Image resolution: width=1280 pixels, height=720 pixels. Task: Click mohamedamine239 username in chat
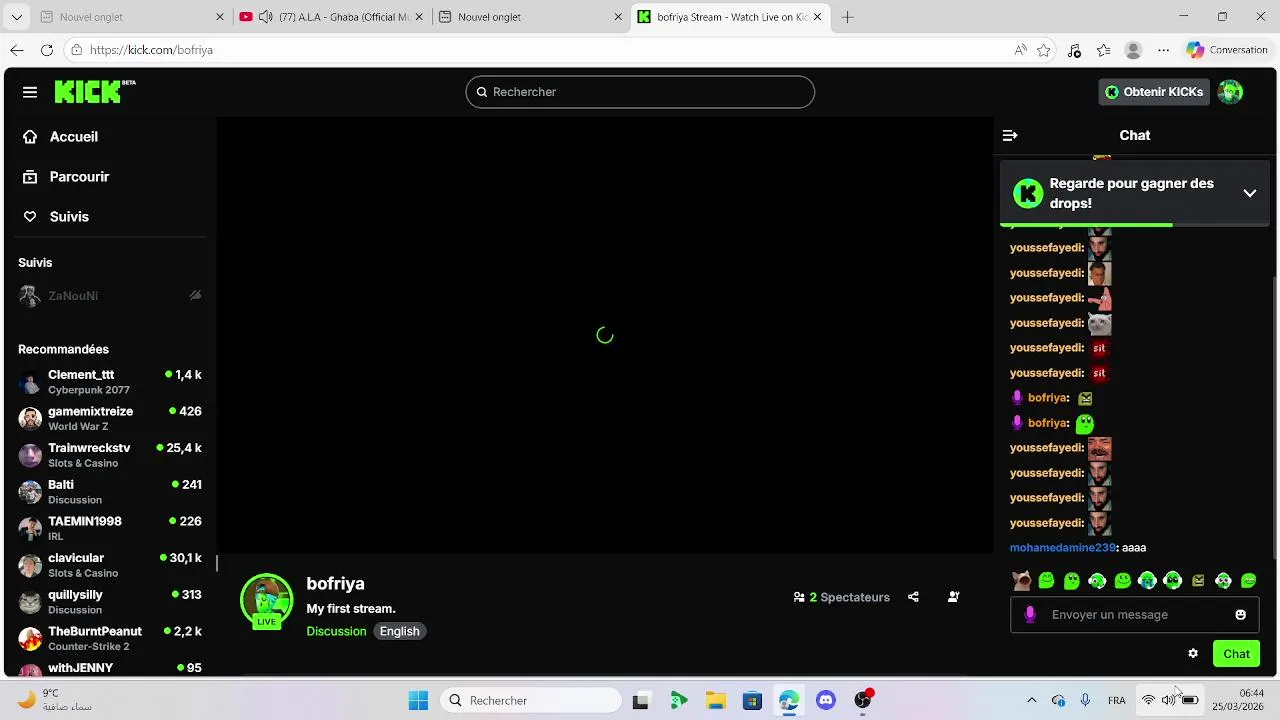point(1062,548)
